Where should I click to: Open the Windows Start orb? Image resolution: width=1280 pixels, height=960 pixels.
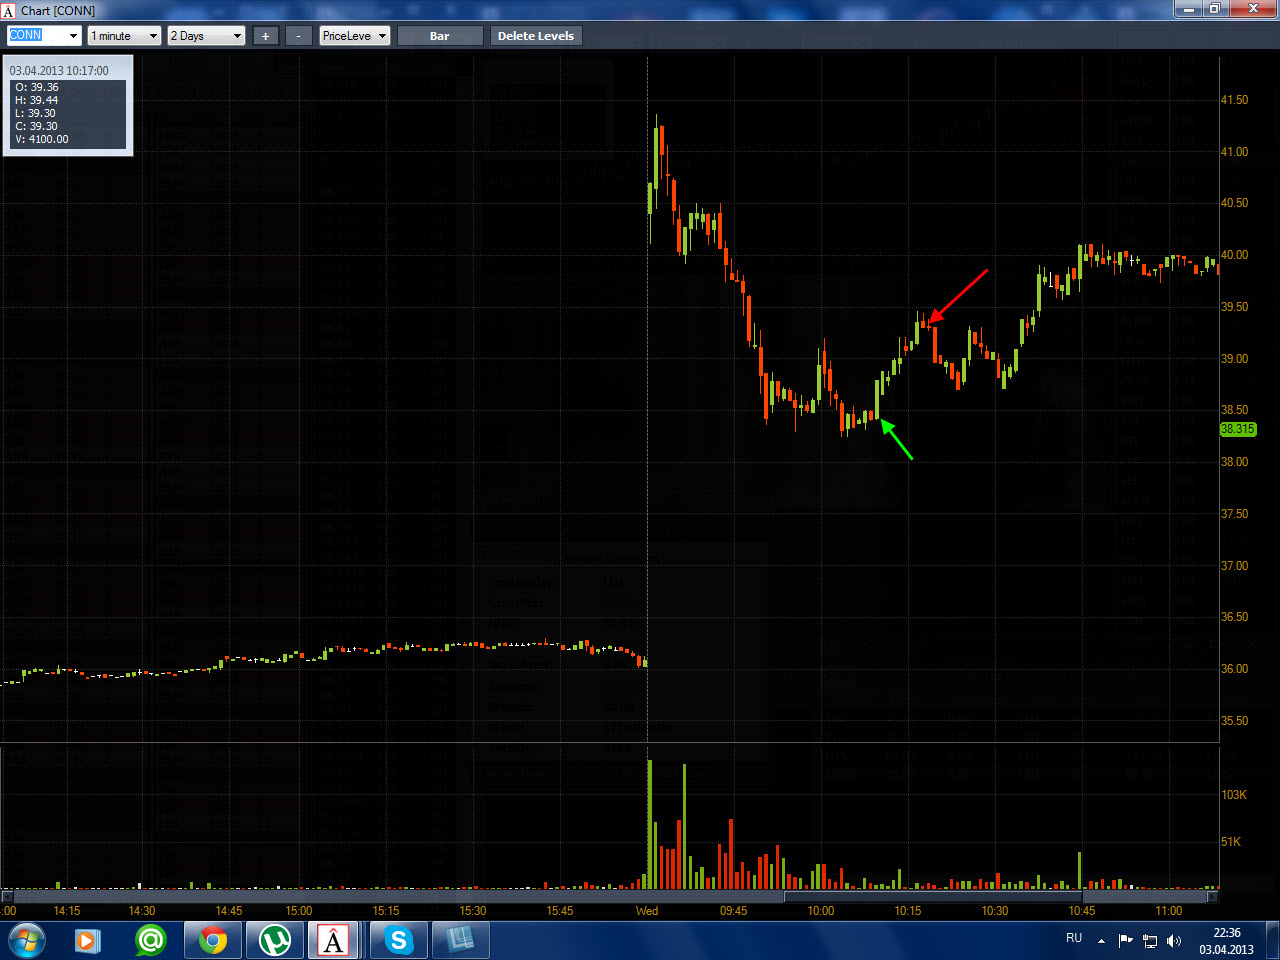point(26,941)
